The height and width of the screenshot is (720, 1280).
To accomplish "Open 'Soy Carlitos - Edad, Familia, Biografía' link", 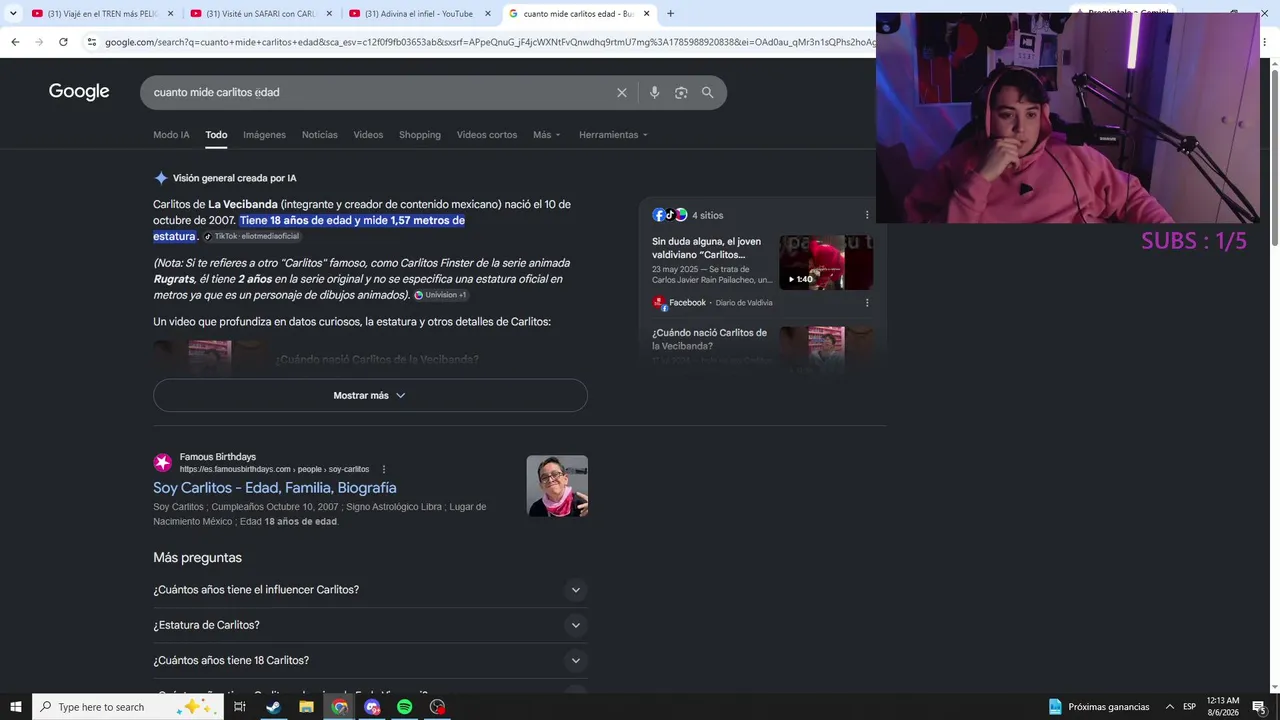I will 275,488.
